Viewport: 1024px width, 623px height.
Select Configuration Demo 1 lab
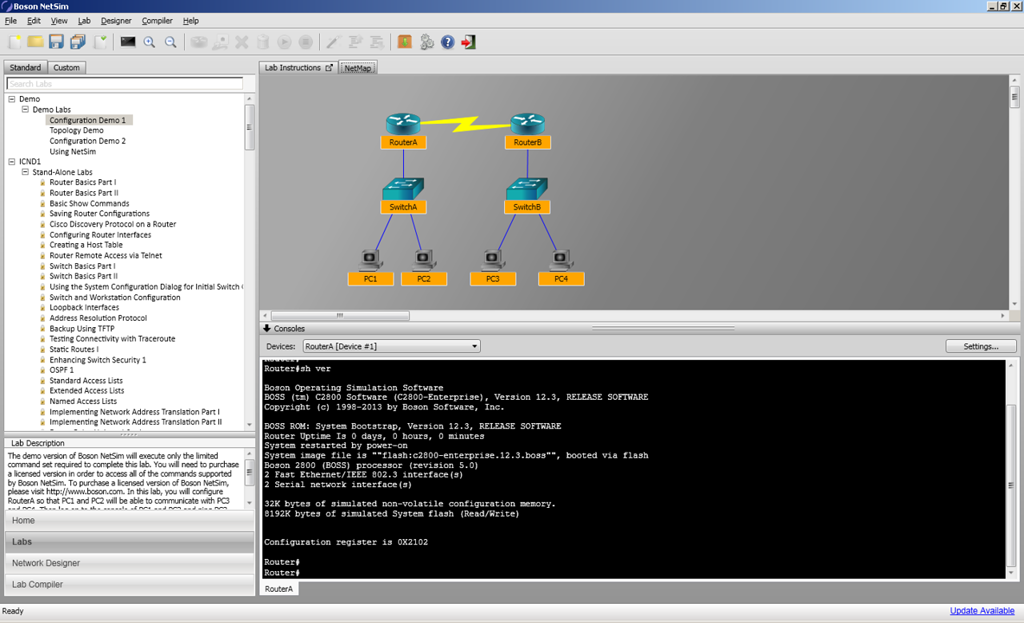coord(88,120)
